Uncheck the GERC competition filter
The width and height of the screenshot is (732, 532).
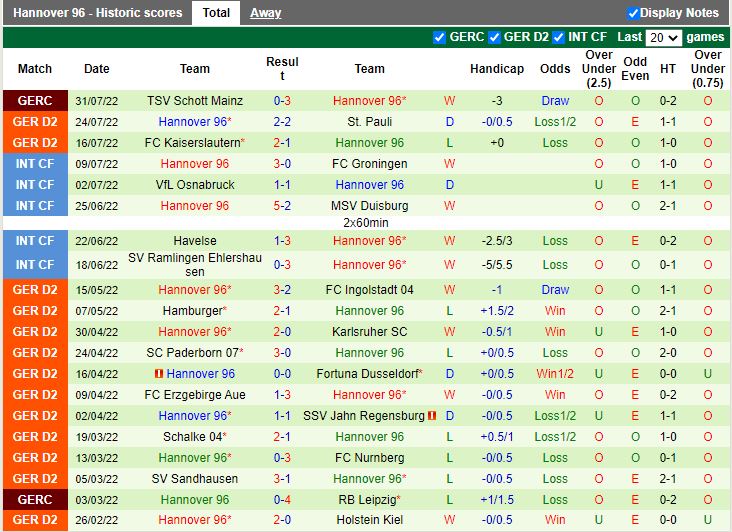tap(439, 37)
